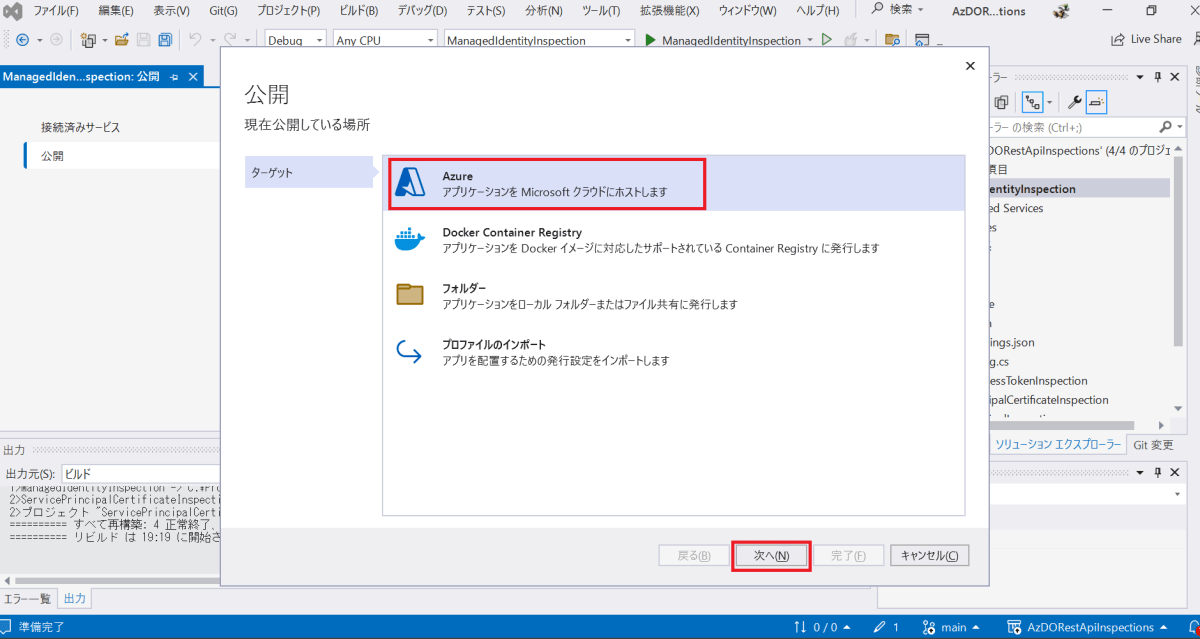Open the Any CPU platform dropdown
The width and height of the screenshot is (1200, 639).
pos(385,40)
